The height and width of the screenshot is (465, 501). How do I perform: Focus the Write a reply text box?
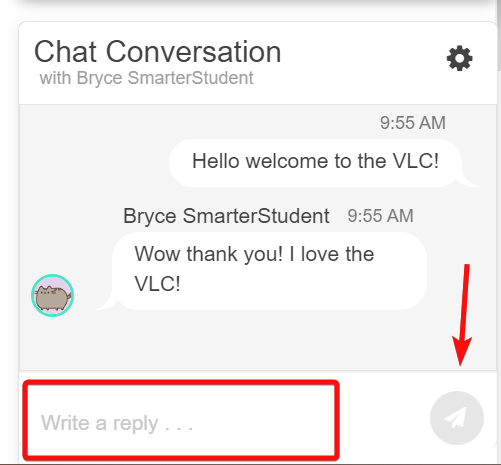coord(181,421)
